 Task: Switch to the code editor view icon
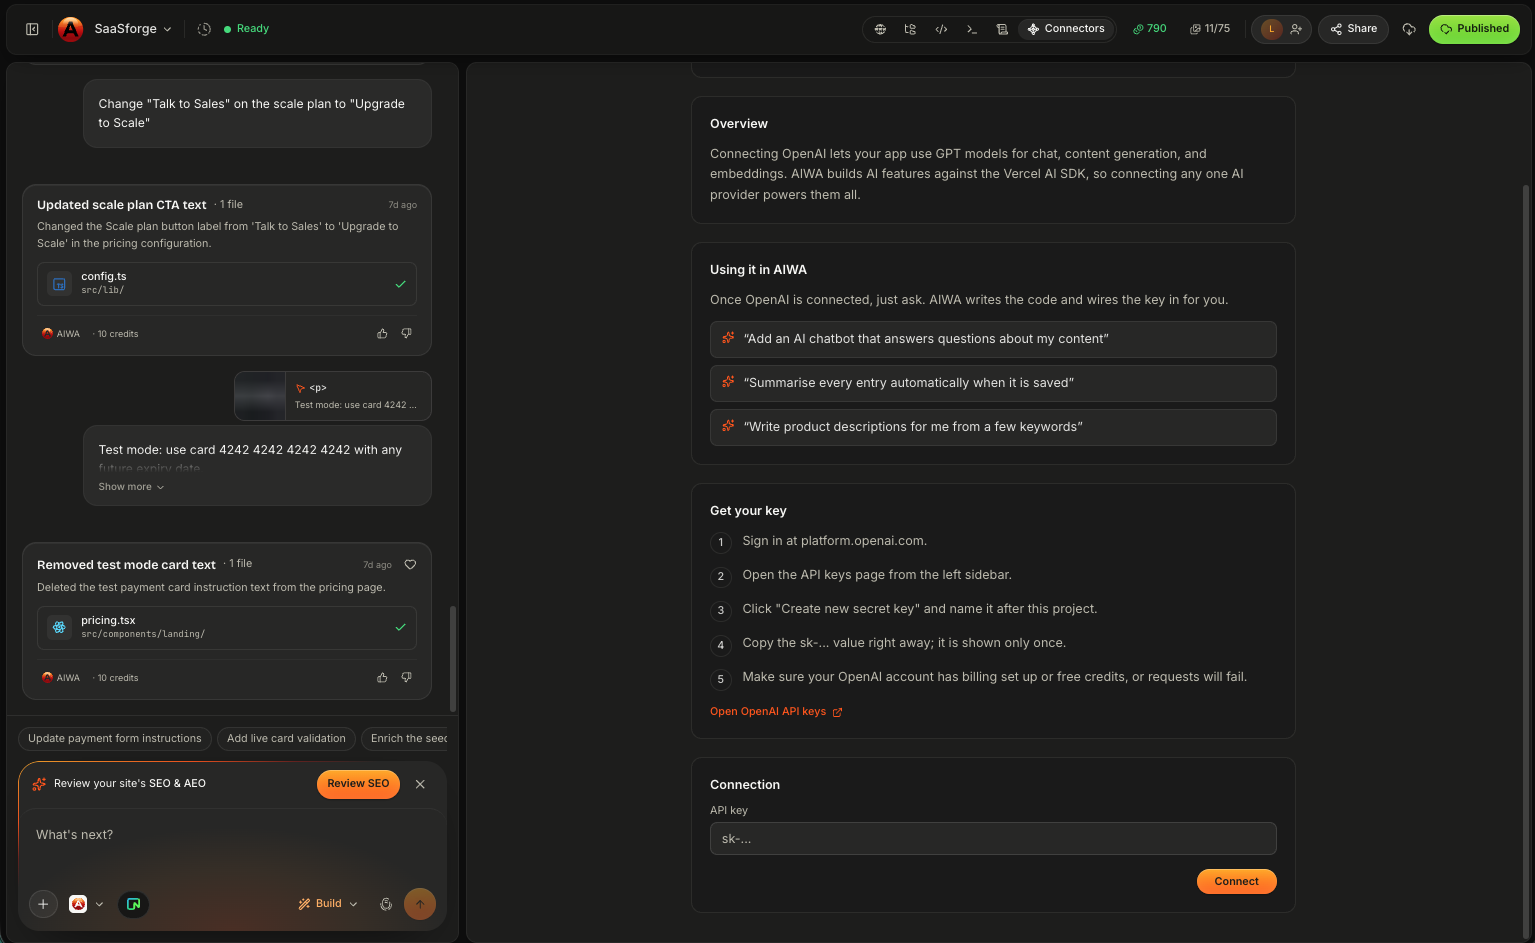[941, 29]
